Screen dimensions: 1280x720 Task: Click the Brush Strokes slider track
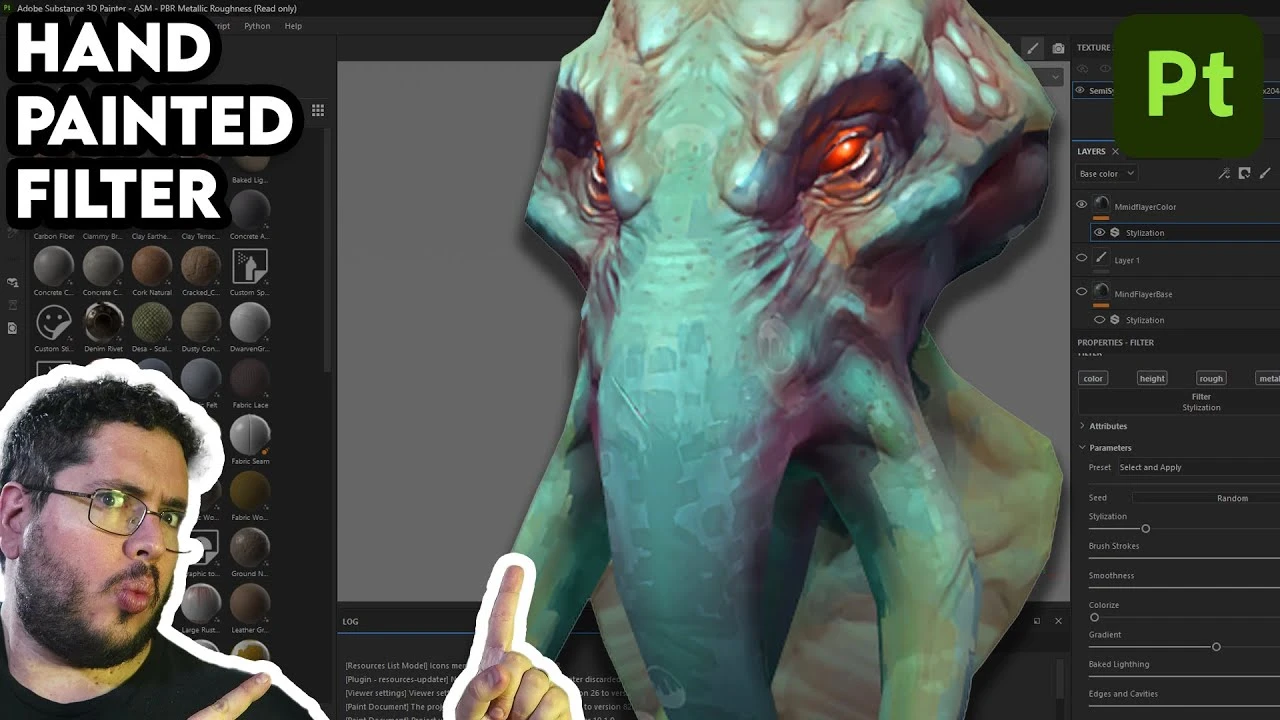[1184, 558]
